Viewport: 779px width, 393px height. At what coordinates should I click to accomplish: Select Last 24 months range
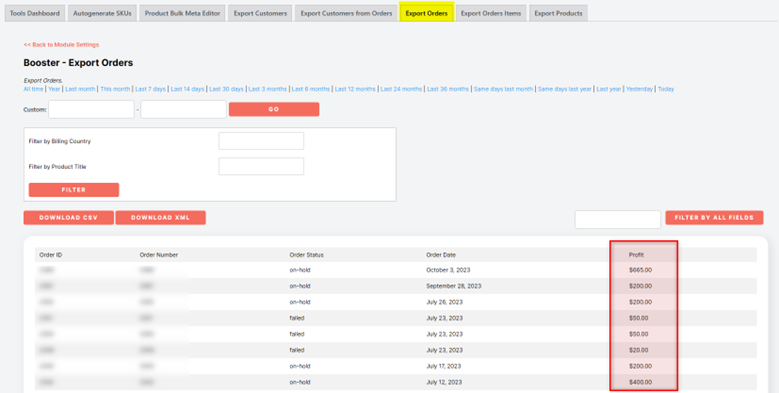coord(401,89)
